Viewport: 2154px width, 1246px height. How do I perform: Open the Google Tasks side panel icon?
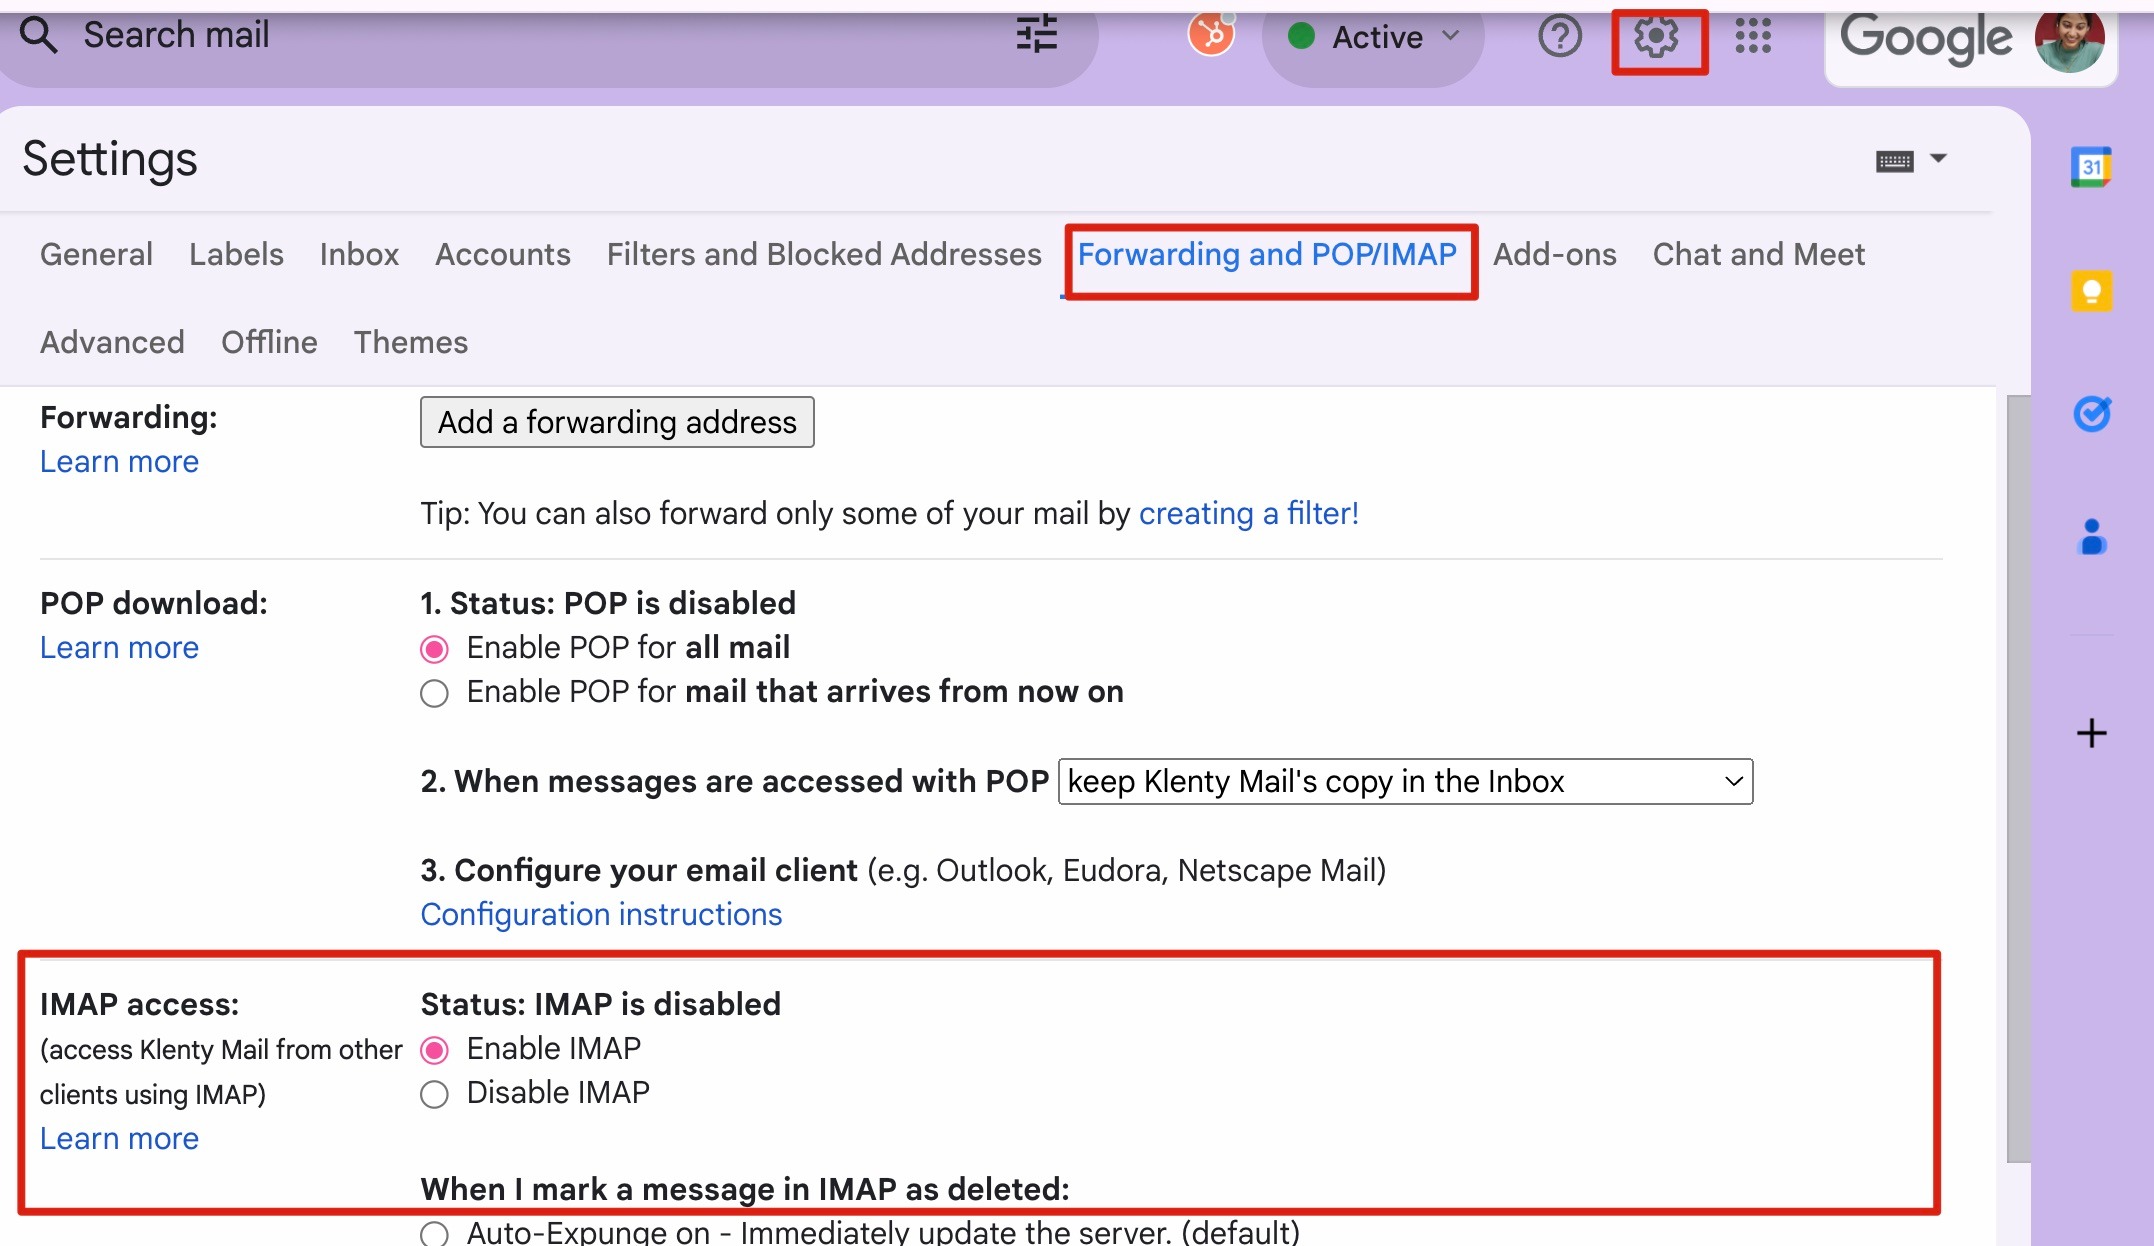pos(2091,413)
